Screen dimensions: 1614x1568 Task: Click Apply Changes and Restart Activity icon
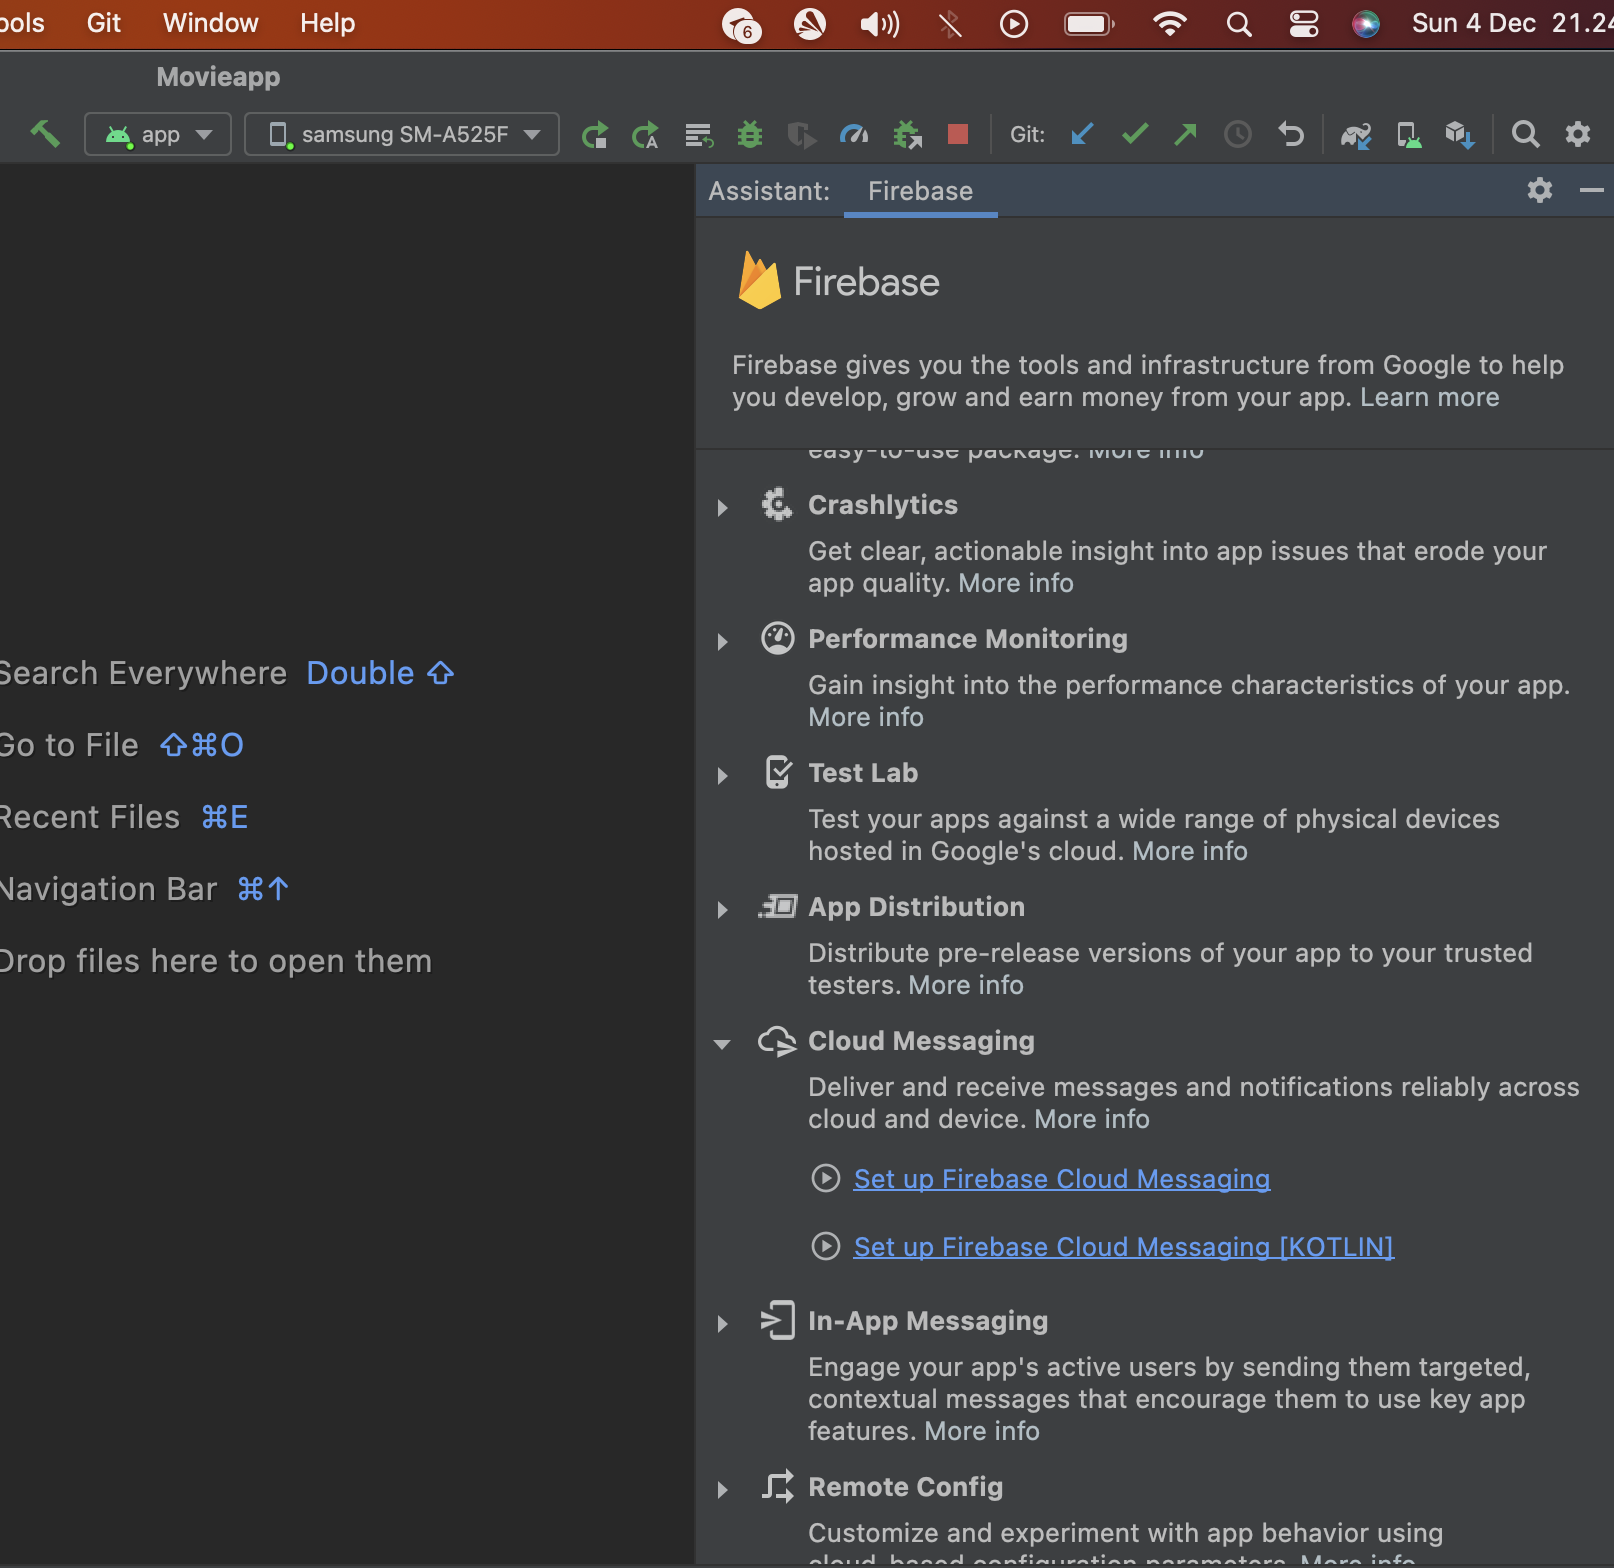(x=646, y=134)
